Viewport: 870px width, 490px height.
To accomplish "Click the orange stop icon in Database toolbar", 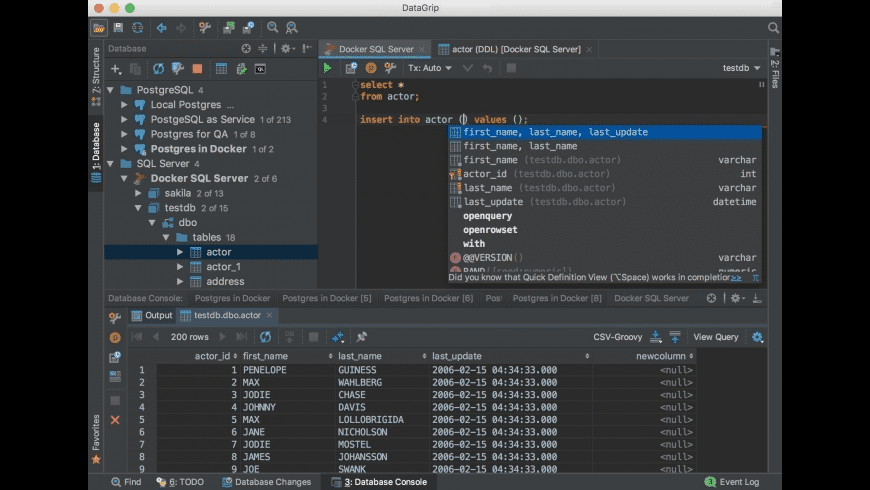I will click(x=197, y=69).
